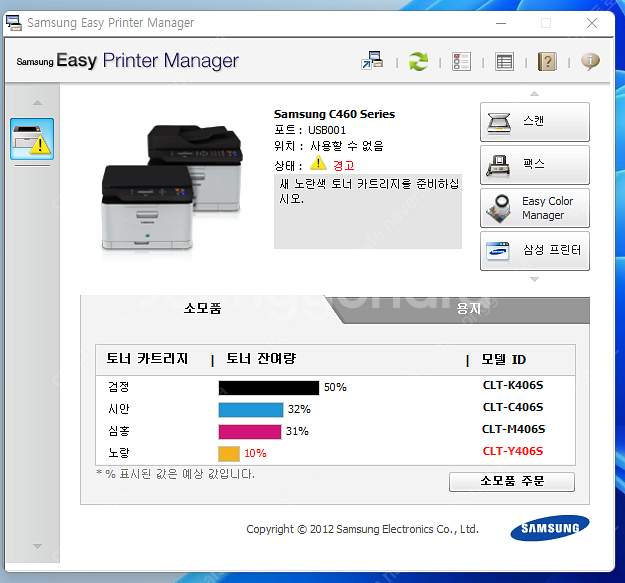This screenshot has height=583, width=625.
Task: Refresh the printer status with green arrows
Action: (419, 61)
